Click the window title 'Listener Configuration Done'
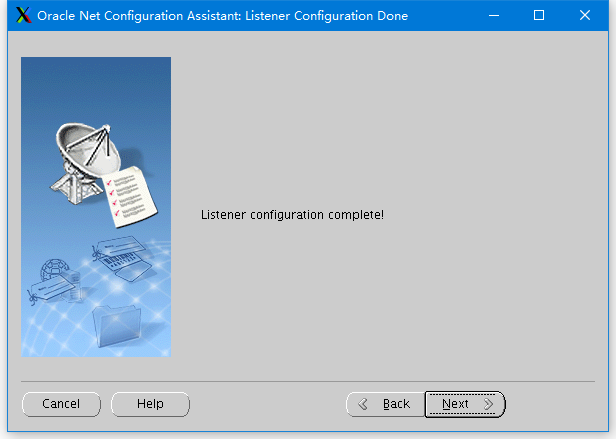616x439 pixels. click(326, 16)
